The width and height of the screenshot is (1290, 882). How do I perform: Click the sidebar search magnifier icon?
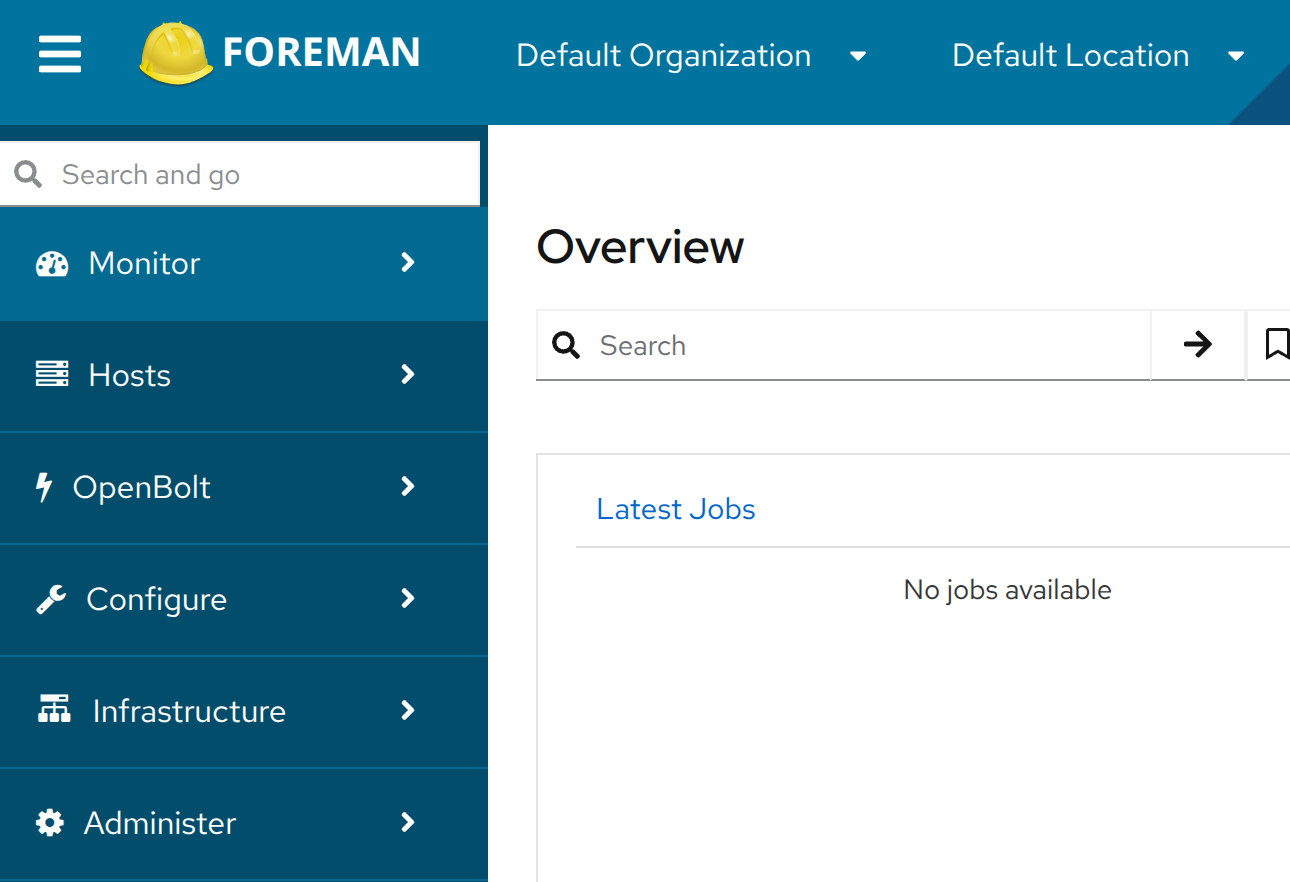pos(28,173)
